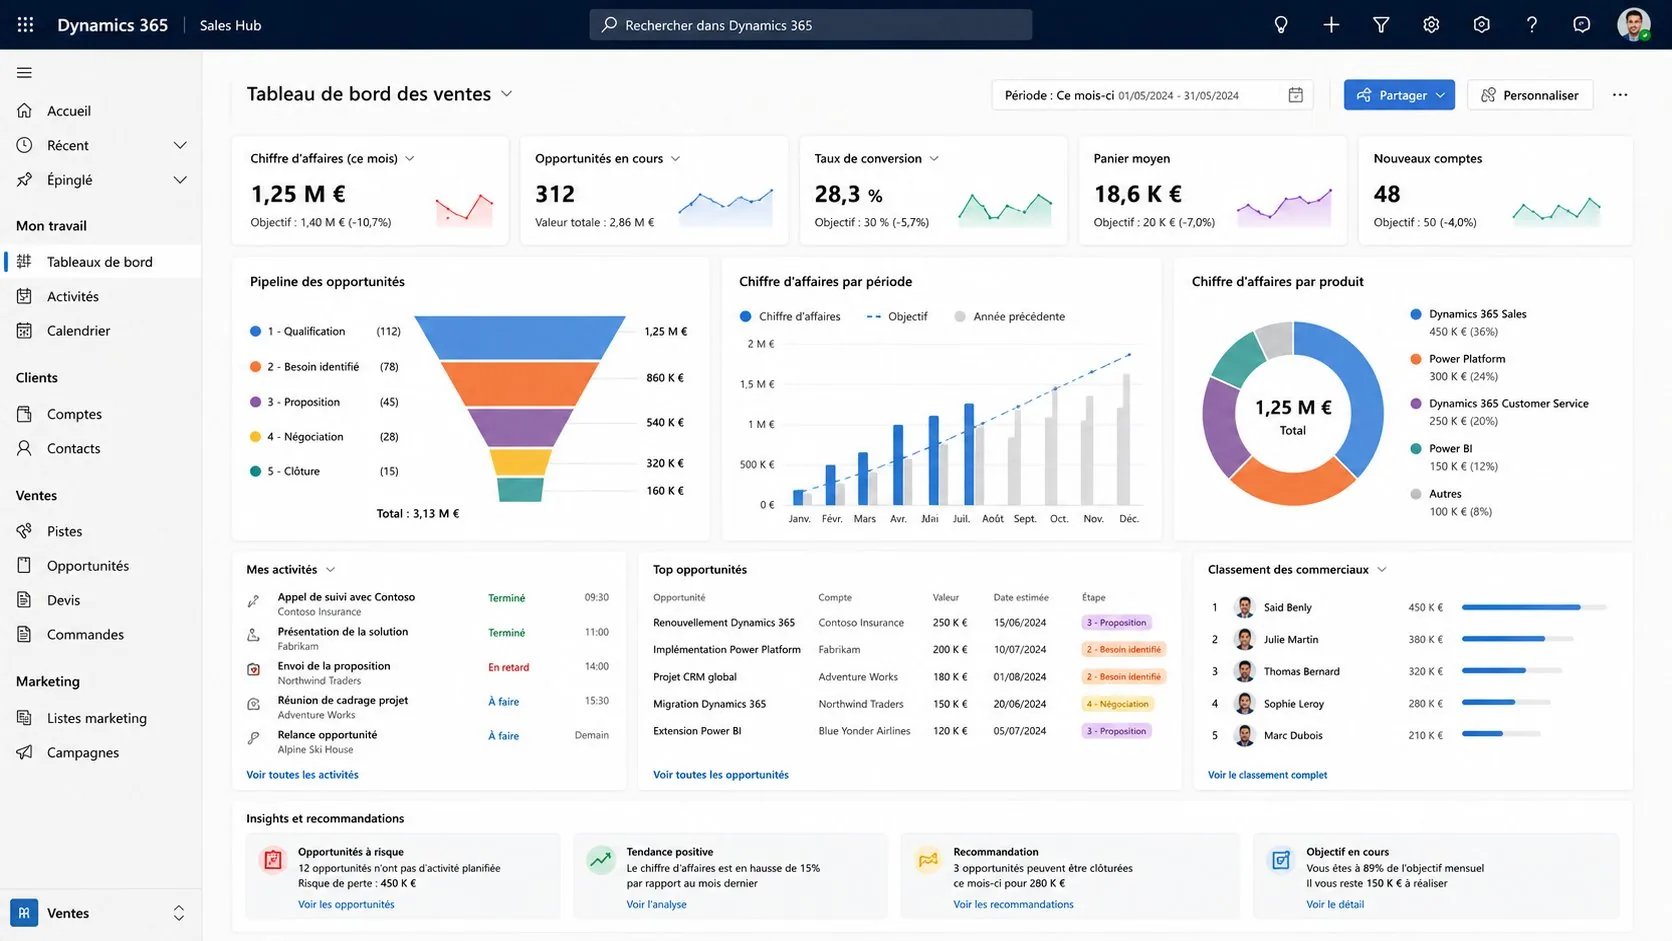Click the Calendrier sidebar icon

click(24, 330)
